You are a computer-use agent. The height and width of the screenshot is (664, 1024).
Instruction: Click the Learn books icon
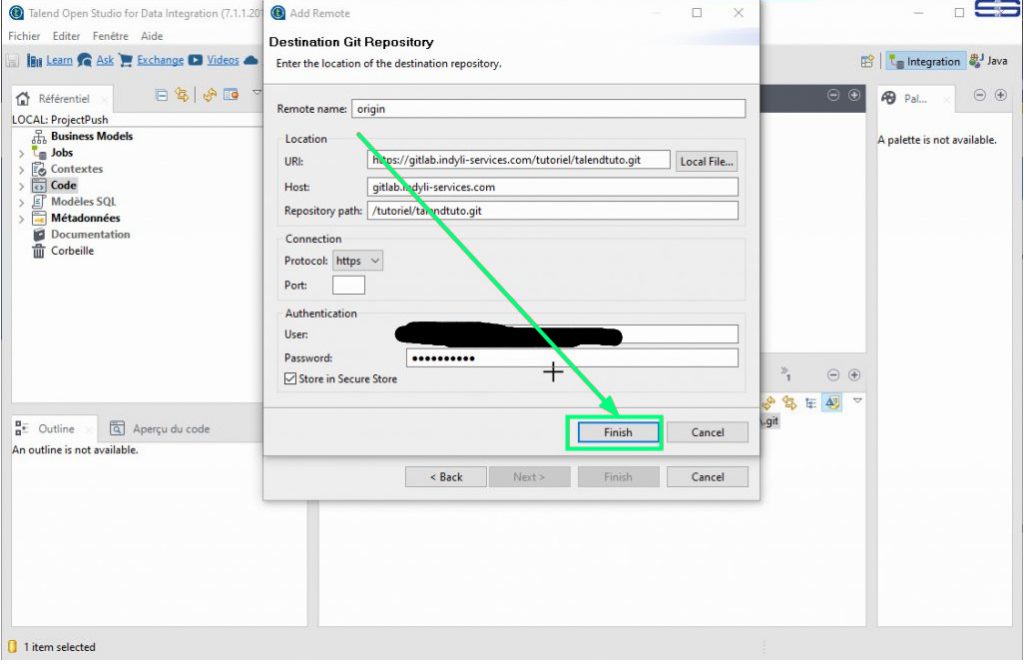(35, 61)
